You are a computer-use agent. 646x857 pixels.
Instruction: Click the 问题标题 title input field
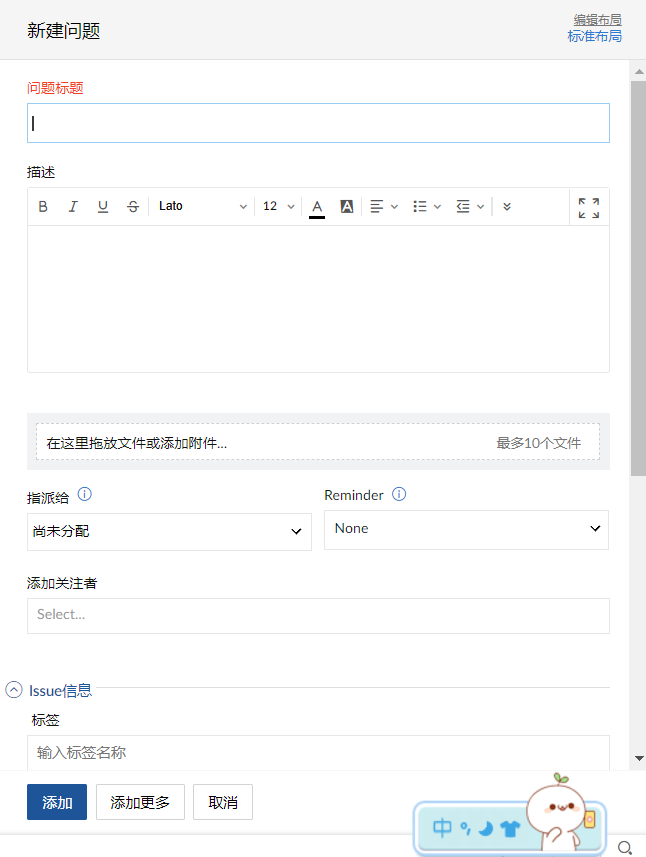[x=318, y=123]
